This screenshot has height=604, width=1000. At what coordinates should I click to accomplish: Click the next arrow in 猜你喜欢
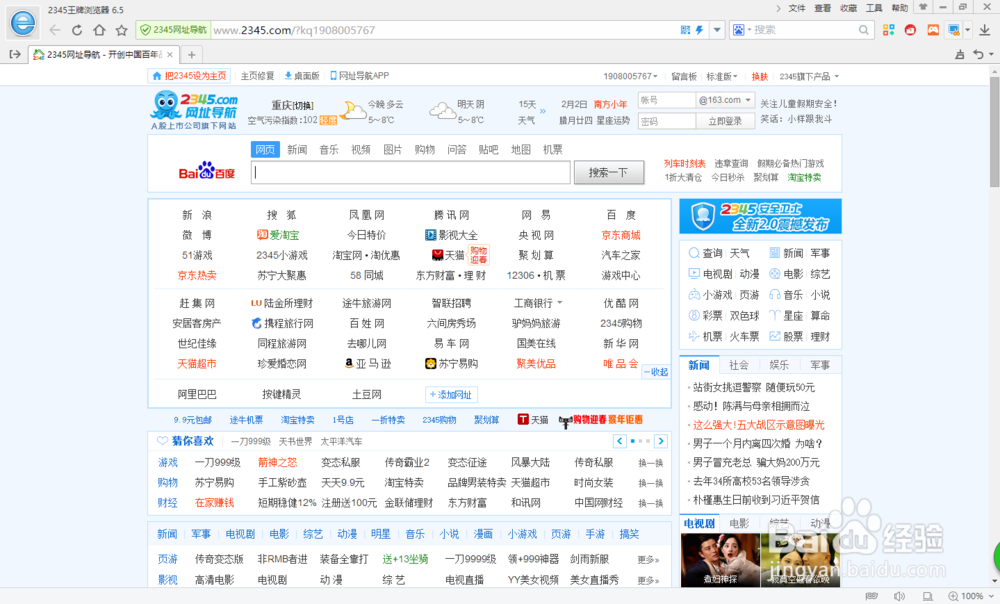click(x=661, y=441)
